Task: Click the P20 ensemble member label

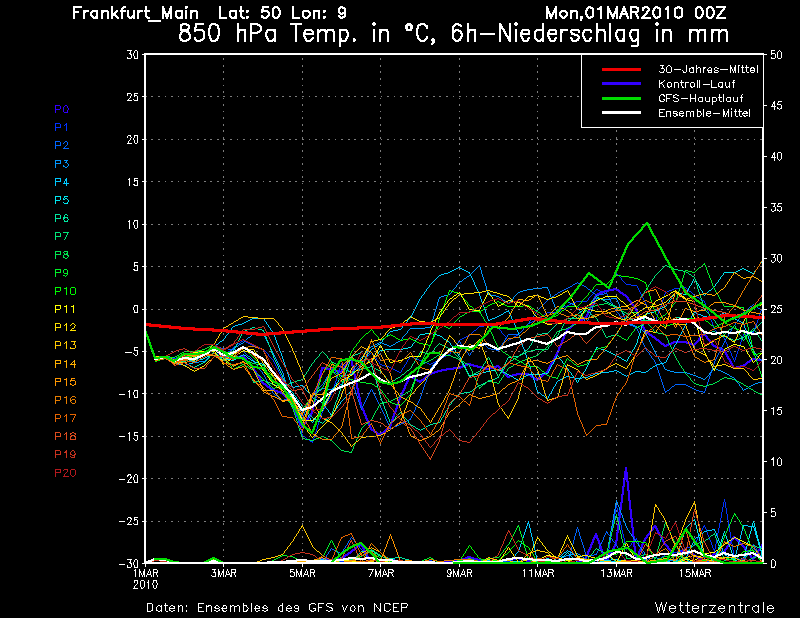Action: coord(63,473)
